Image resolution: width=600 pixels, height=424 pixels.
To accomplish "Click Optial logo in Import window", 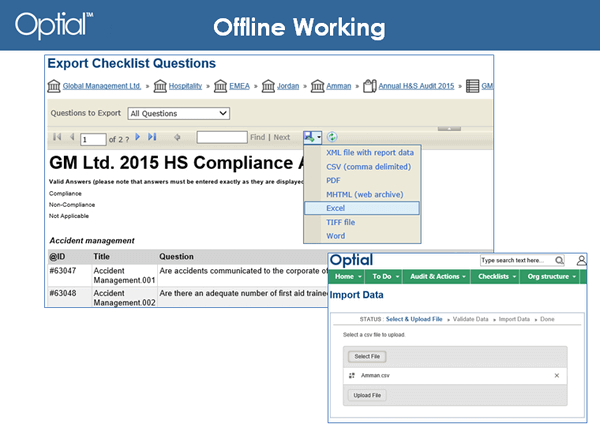I will click(x=351, y=260).
